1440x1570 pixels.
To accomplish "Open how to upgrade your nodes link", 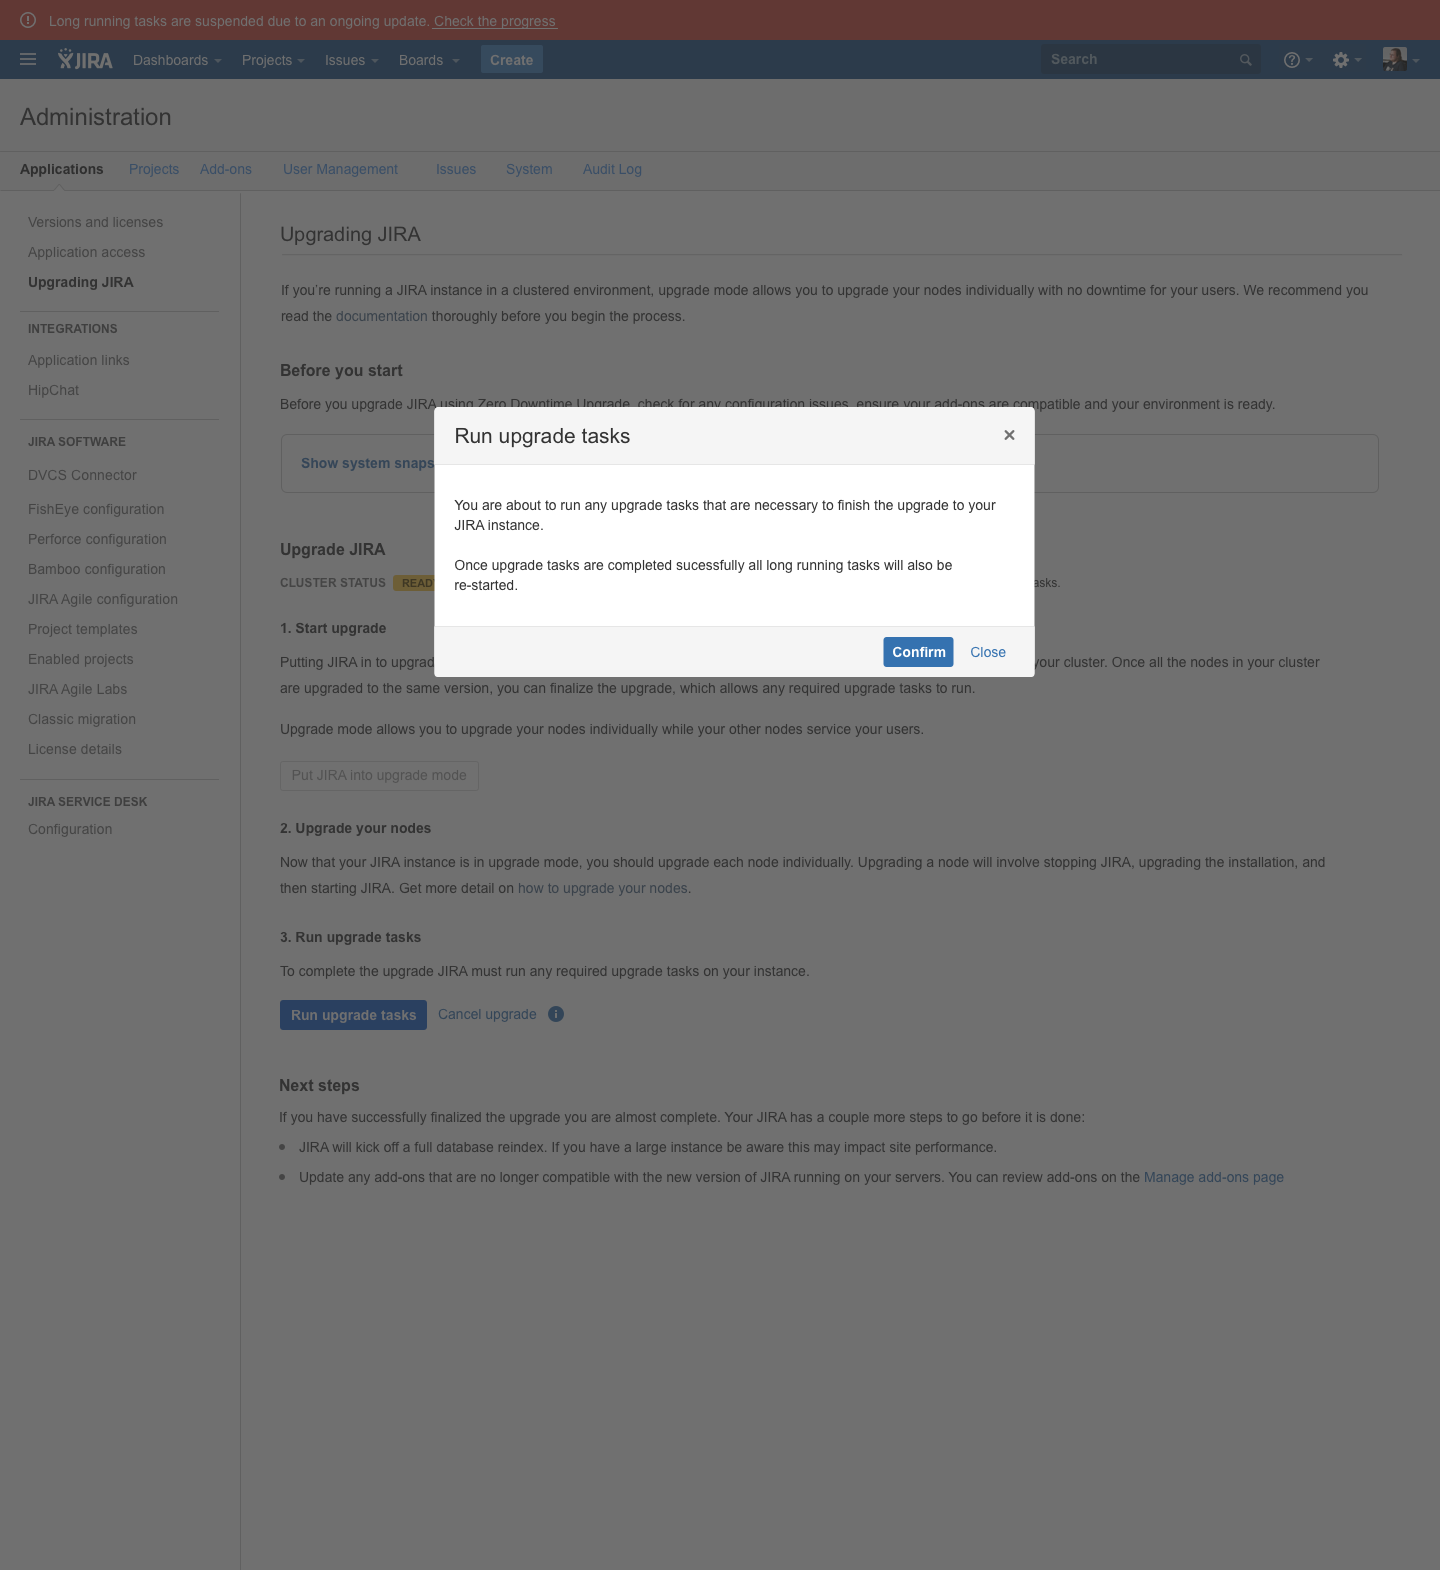I will click(x=603, y=888).
